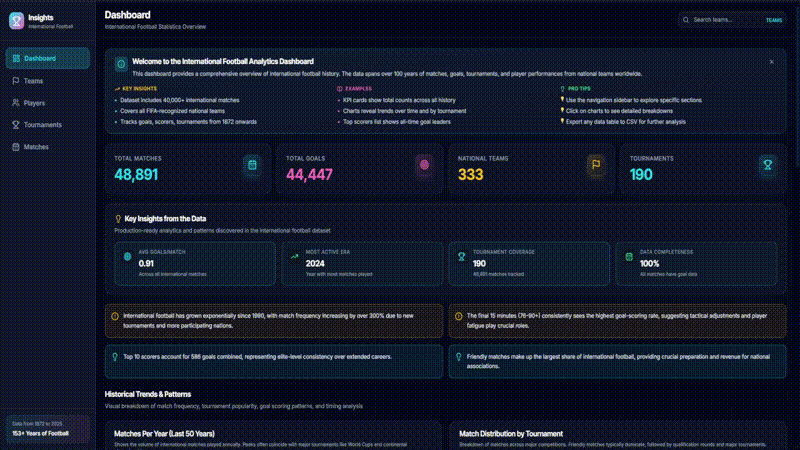Click the info icon on final 15 minutes note

pos(459,316)
